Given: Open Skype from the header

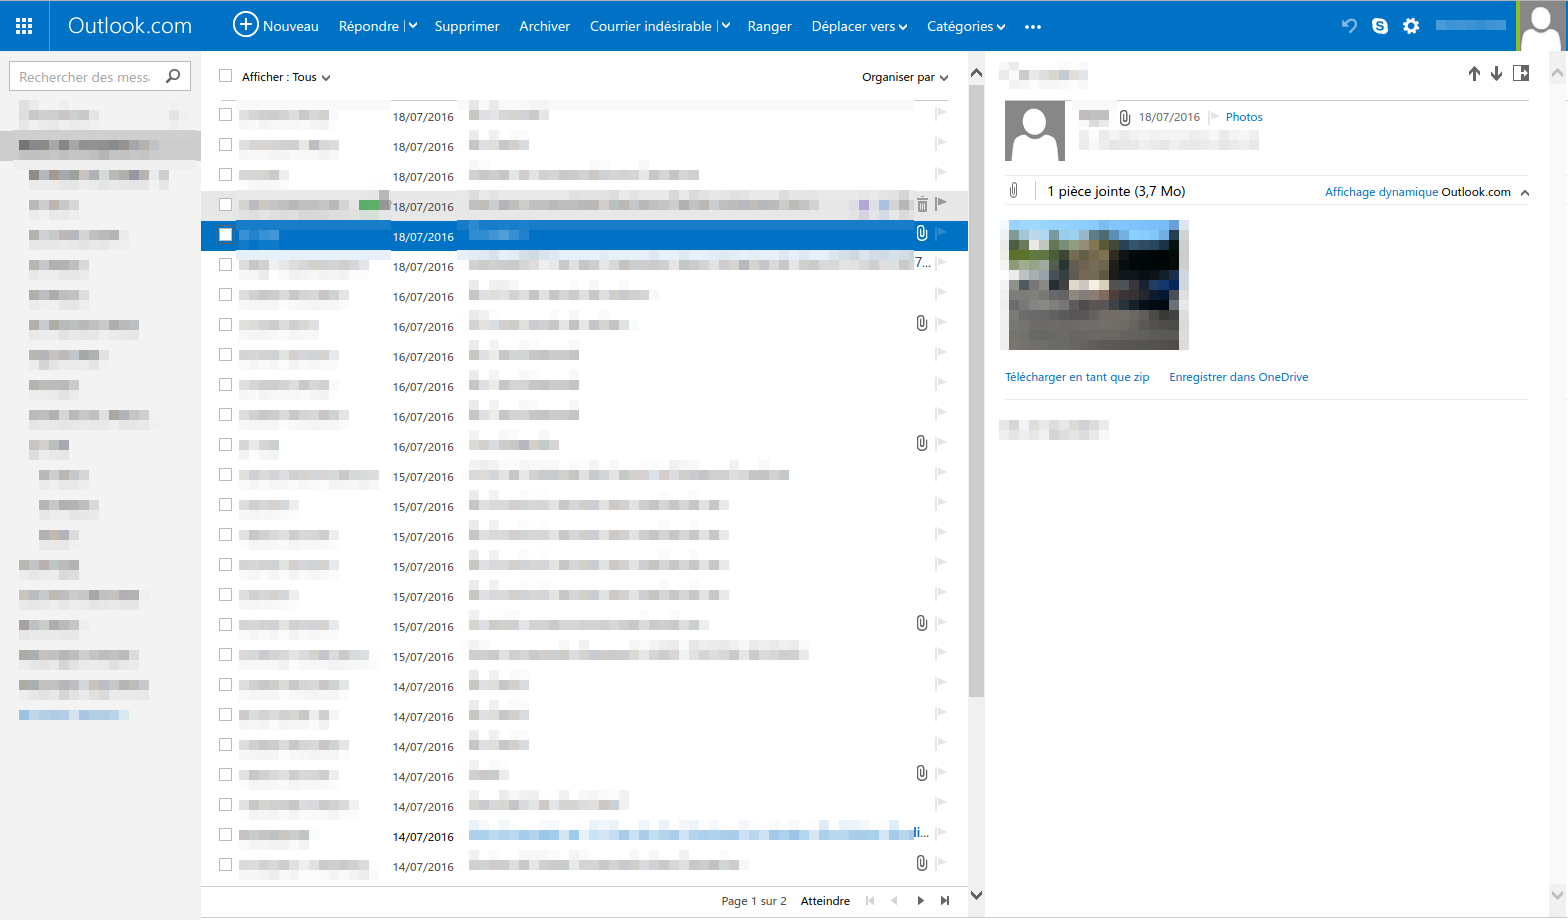Looking at the screenshot, I should pos(1380,26).
